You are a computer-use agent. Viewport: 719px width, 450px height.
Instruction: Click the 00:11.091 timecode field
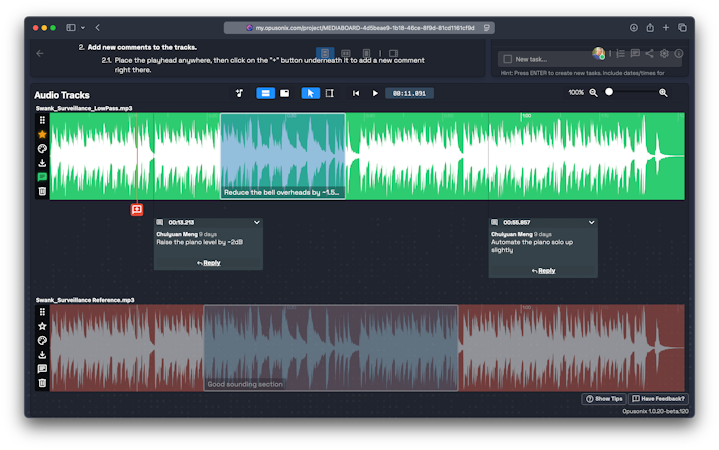[x=409, y=93]
